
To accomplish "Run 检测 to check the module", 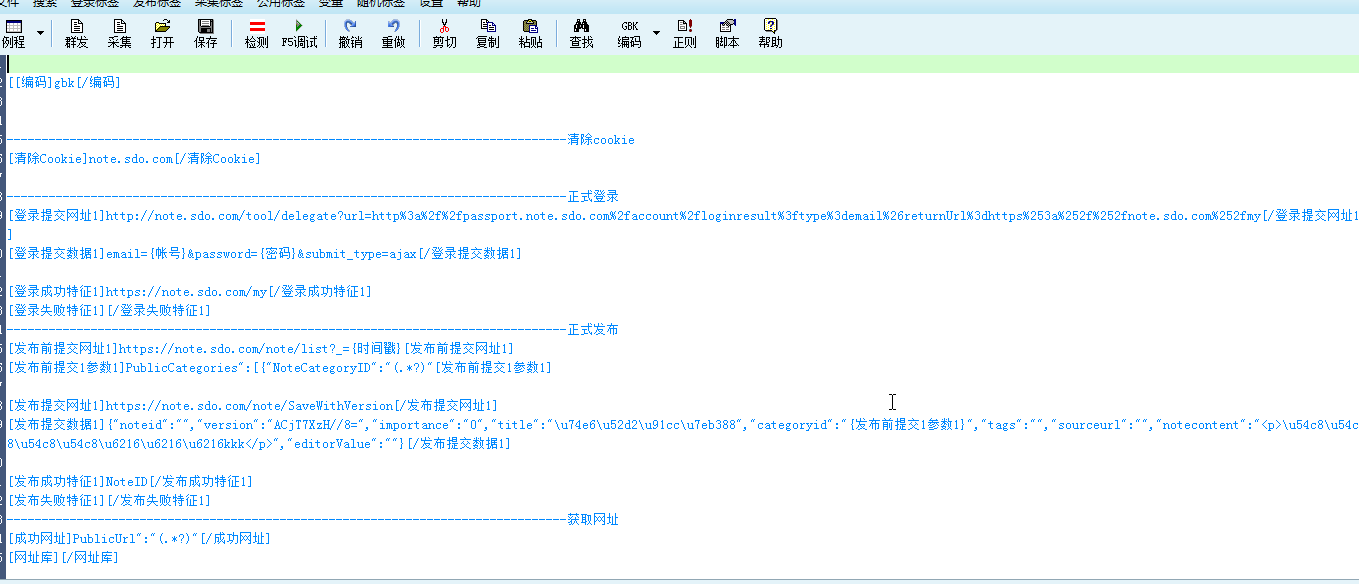I will [257, 30].
